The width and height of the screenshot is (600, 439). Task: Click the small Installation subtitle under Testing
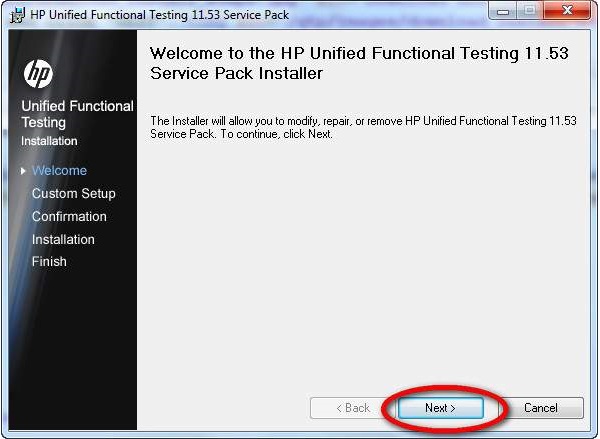coord(49,141)
